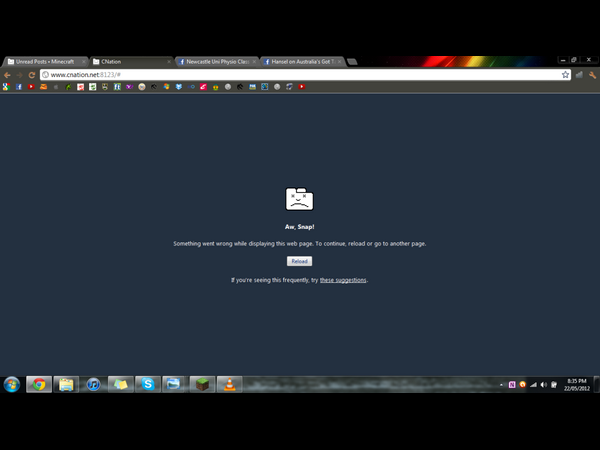Open the Apple logo bookmark
This screenshot has width=600, height=450.
point(56,87)
